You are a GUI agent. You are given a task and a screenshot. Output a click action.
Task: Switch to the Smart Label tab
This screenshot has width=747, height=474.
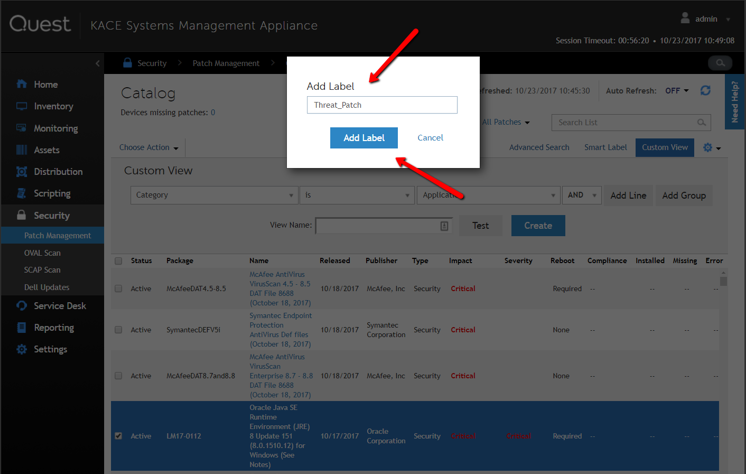(x=603, y=148)
